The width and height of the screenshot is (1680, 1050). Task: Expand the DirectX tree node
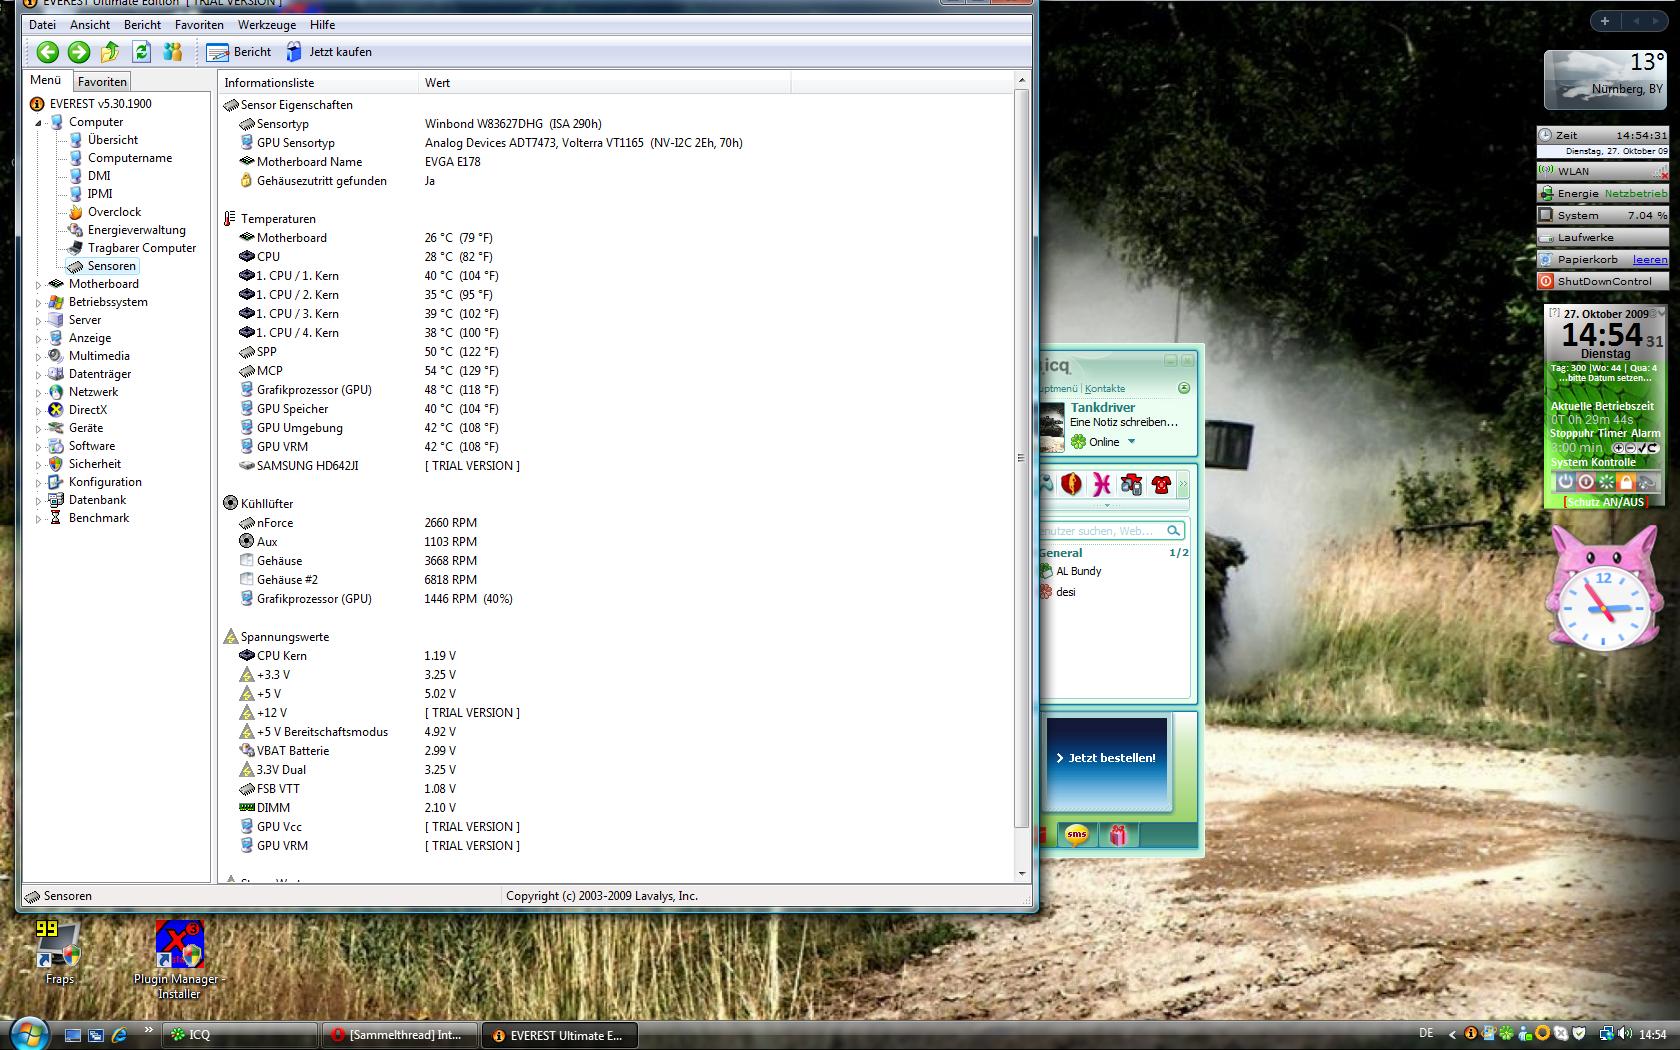39,411
